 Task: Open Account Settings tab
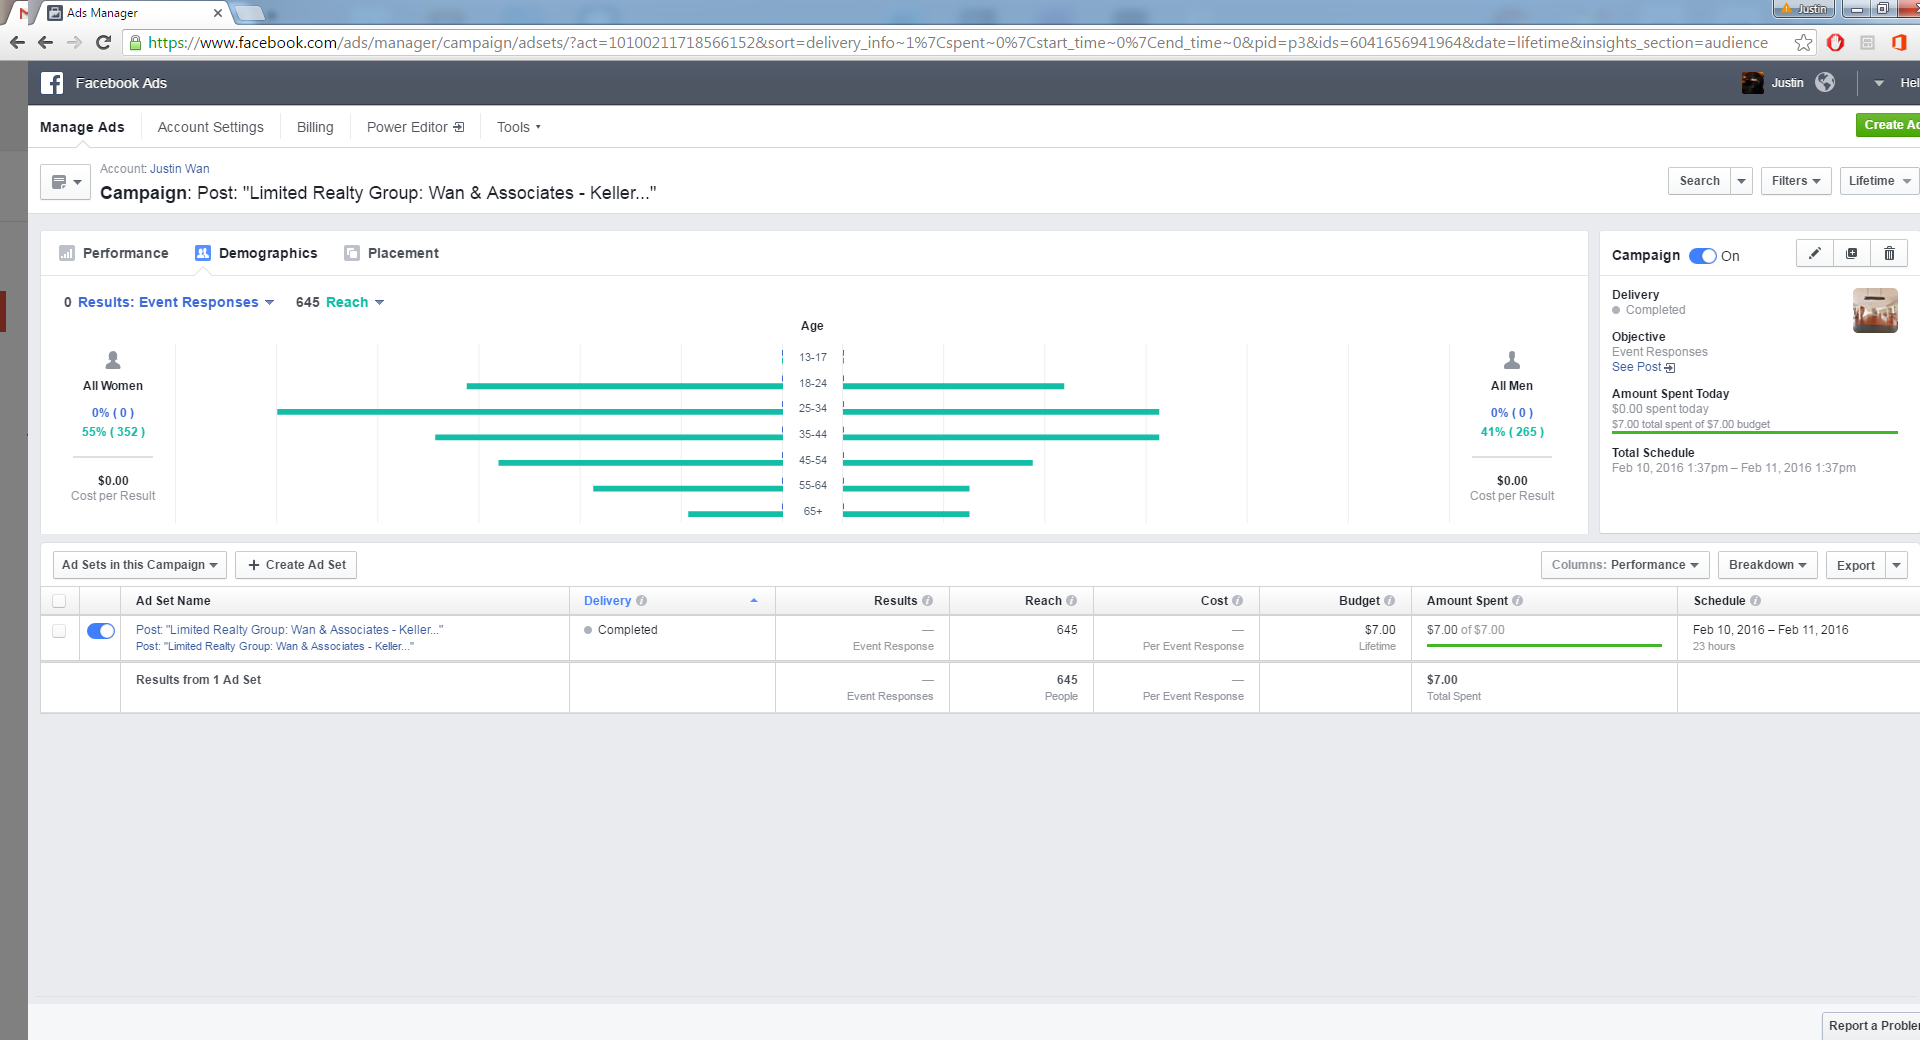pyautogui.click(x=211, y=127)
